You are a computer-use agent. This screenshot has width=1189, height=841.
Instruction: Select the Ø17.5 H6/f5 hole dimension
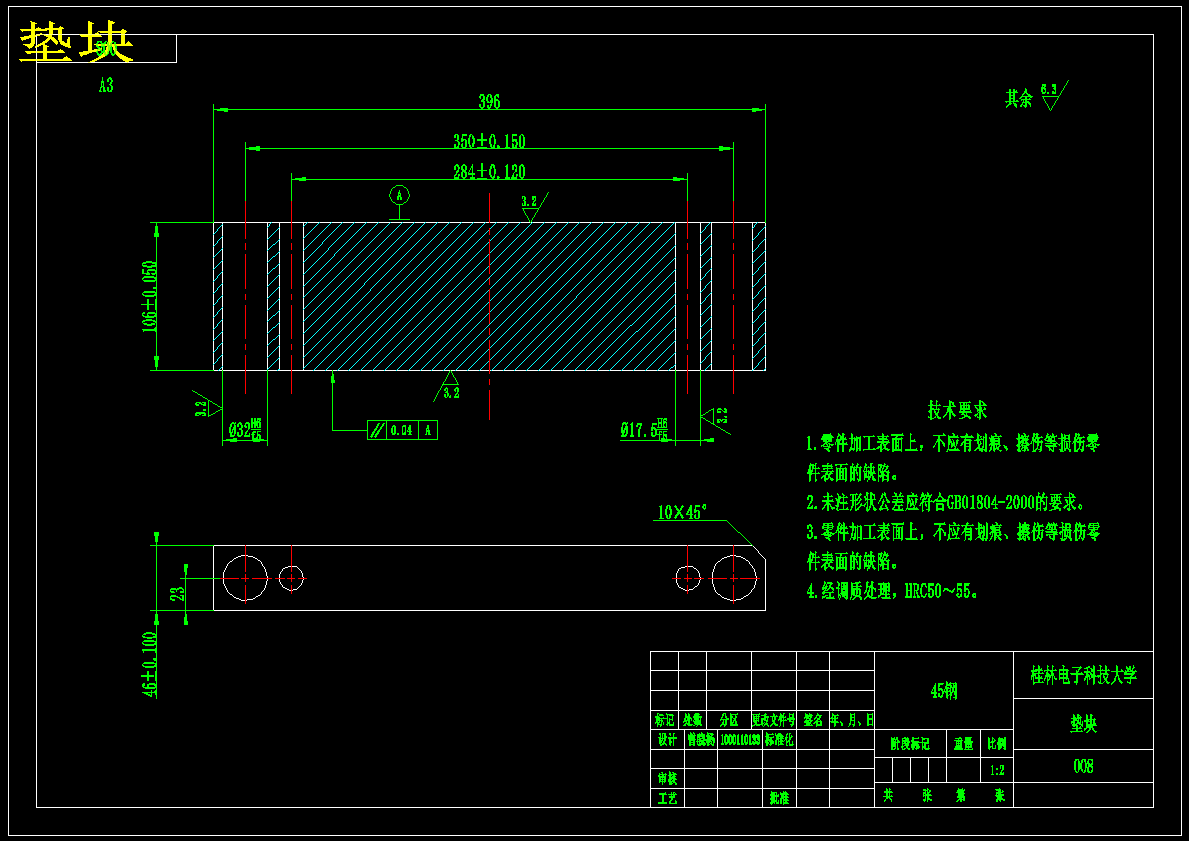645,430
